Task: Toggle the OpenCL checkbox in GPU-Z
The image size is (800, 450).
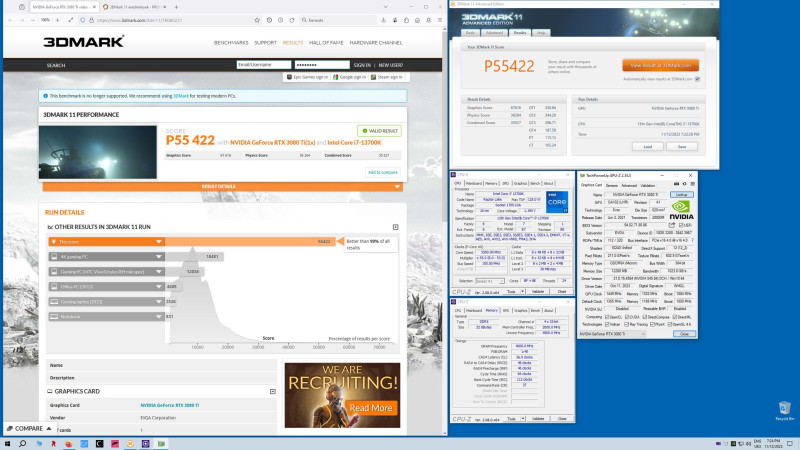Action: pos(607,317)
